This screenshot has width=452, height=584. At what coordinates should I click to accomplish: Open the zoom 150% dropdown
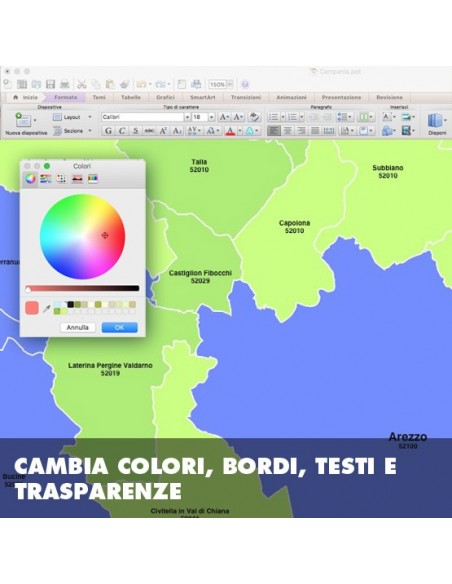click(x=230, y=85)
